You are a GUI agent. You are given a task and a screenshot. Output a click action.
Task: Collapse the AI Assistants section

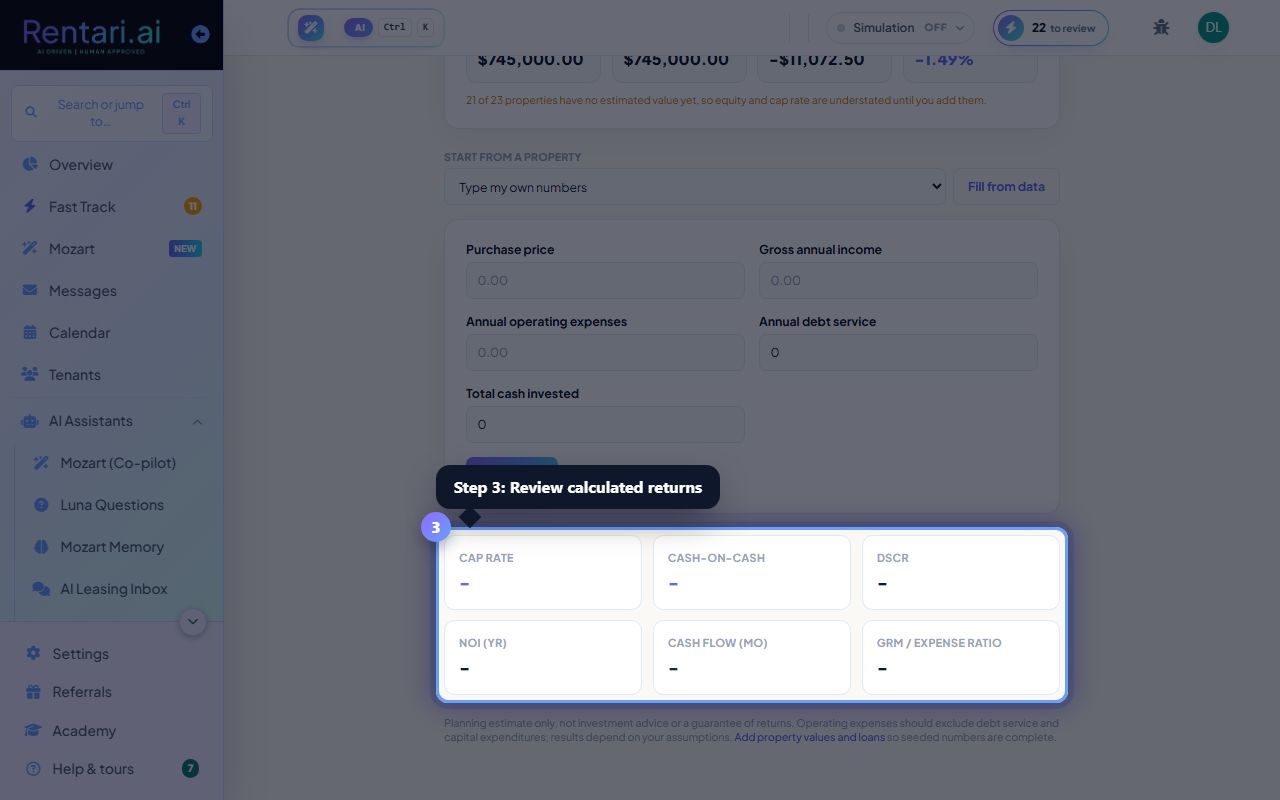coord(197,422)
